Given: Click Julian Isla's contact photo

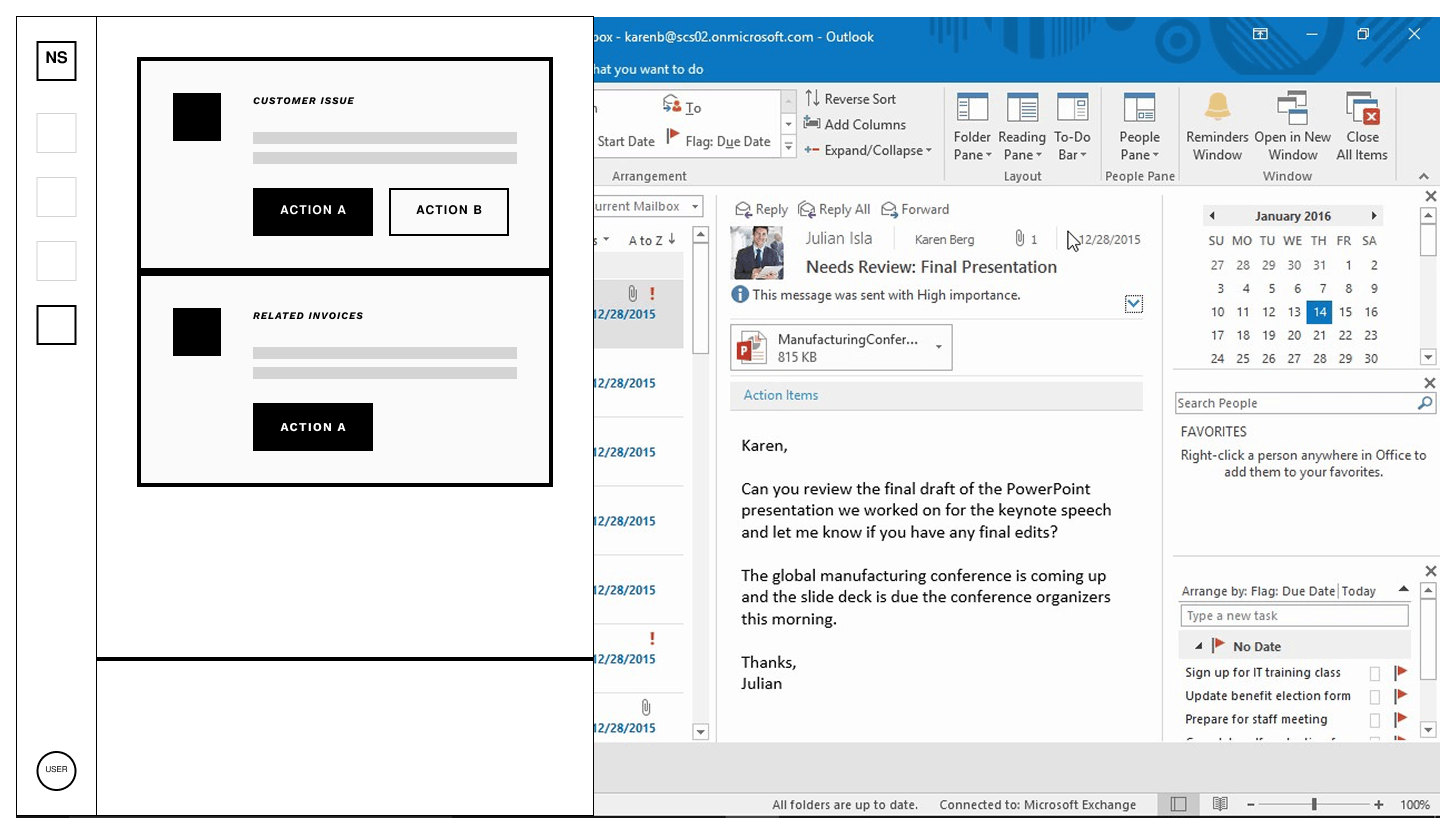Looking at the screenshot, I should (758, 253).
